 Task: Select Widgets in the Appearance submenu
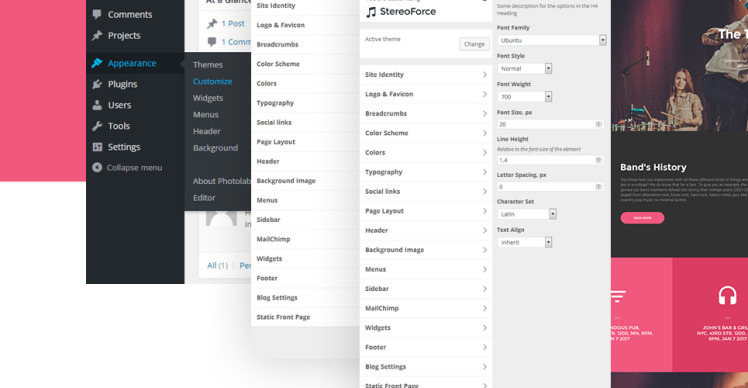[208, 98]
